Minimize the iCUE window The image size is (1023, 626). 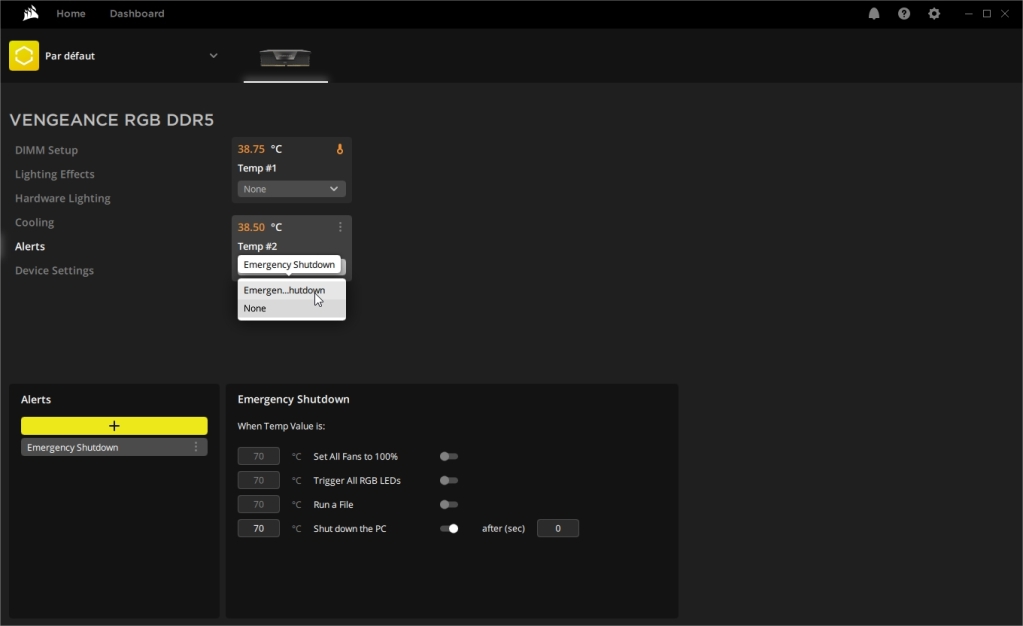point(969,14)
